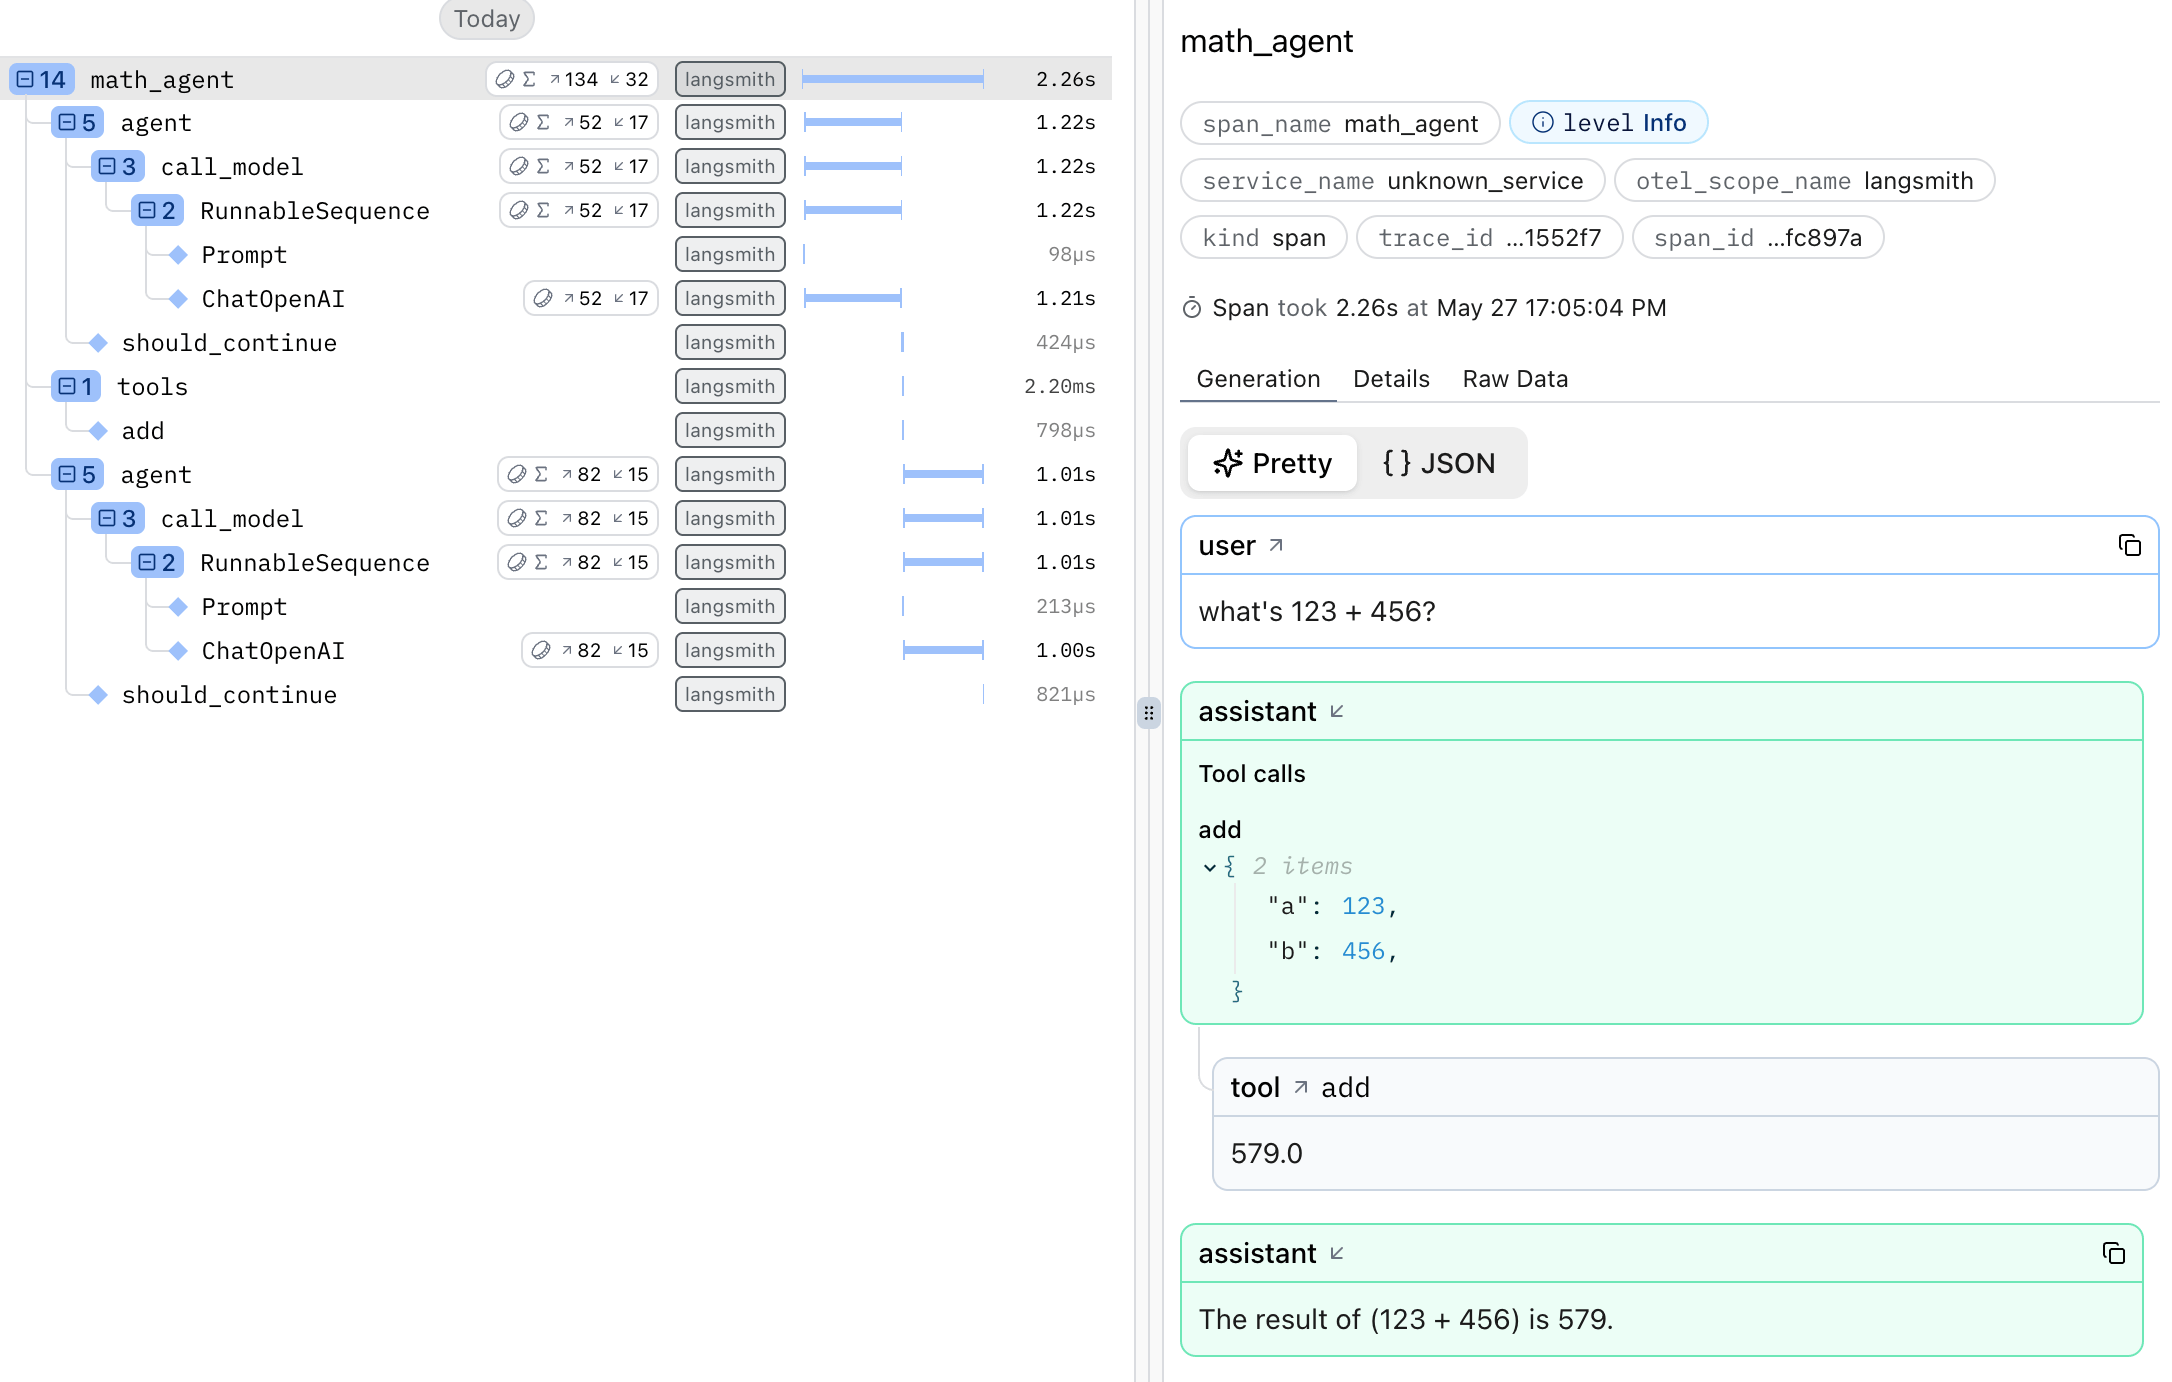Open the Details tab
This screenshot has width=2172, height=1382.
1391,379
